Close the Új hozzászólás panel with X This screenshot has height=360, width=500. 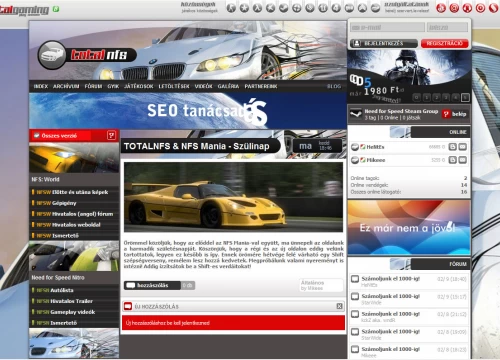(x=339, y=306)
